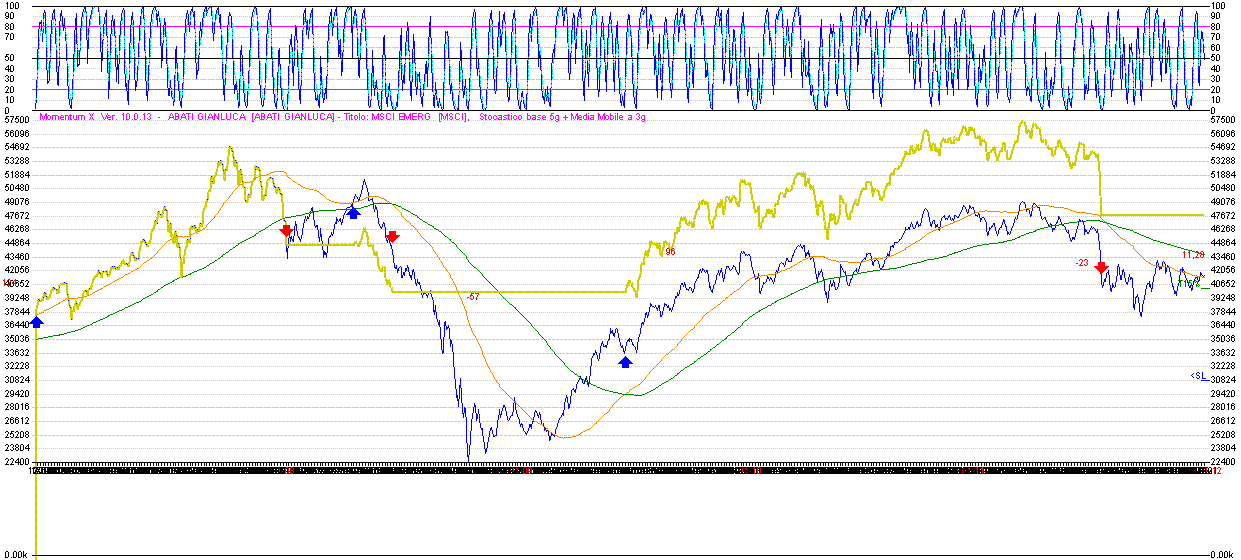Click the blue buy arrow at chart start
Image resolution: width=1241 pixels, height=560 pixels.
click(37, 321)
